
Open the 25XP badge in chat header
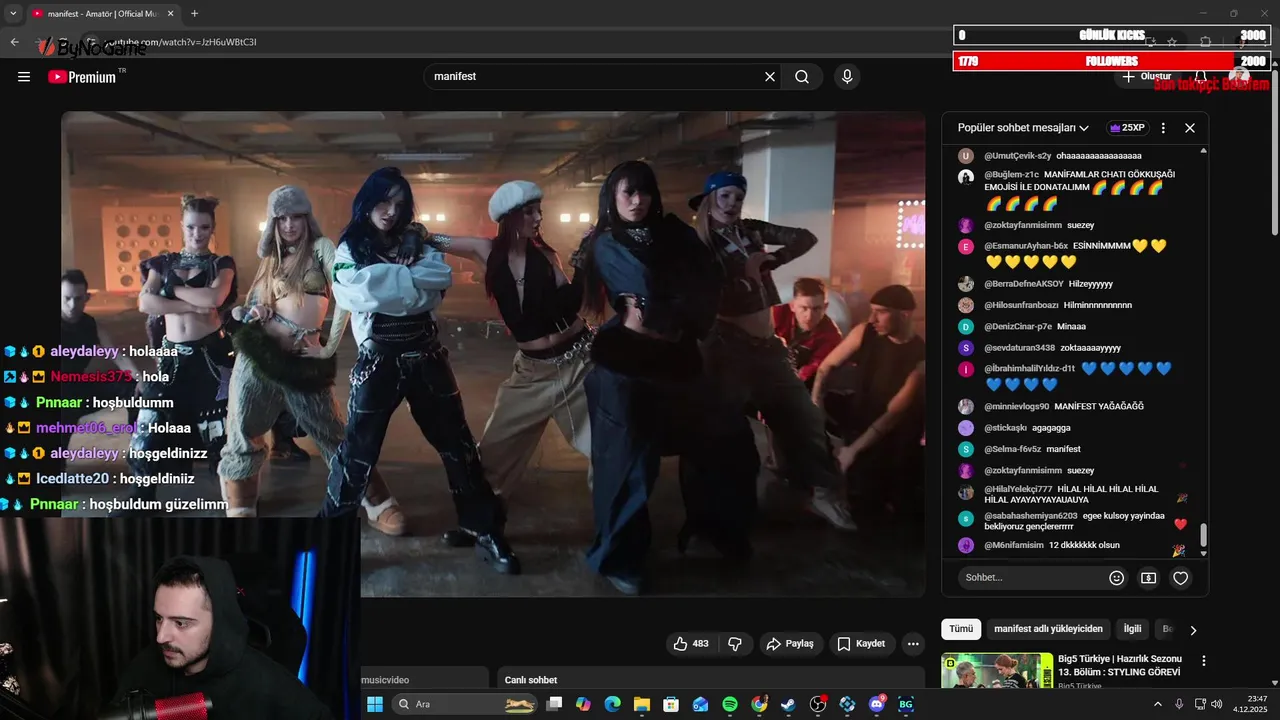pos(1127,128)
